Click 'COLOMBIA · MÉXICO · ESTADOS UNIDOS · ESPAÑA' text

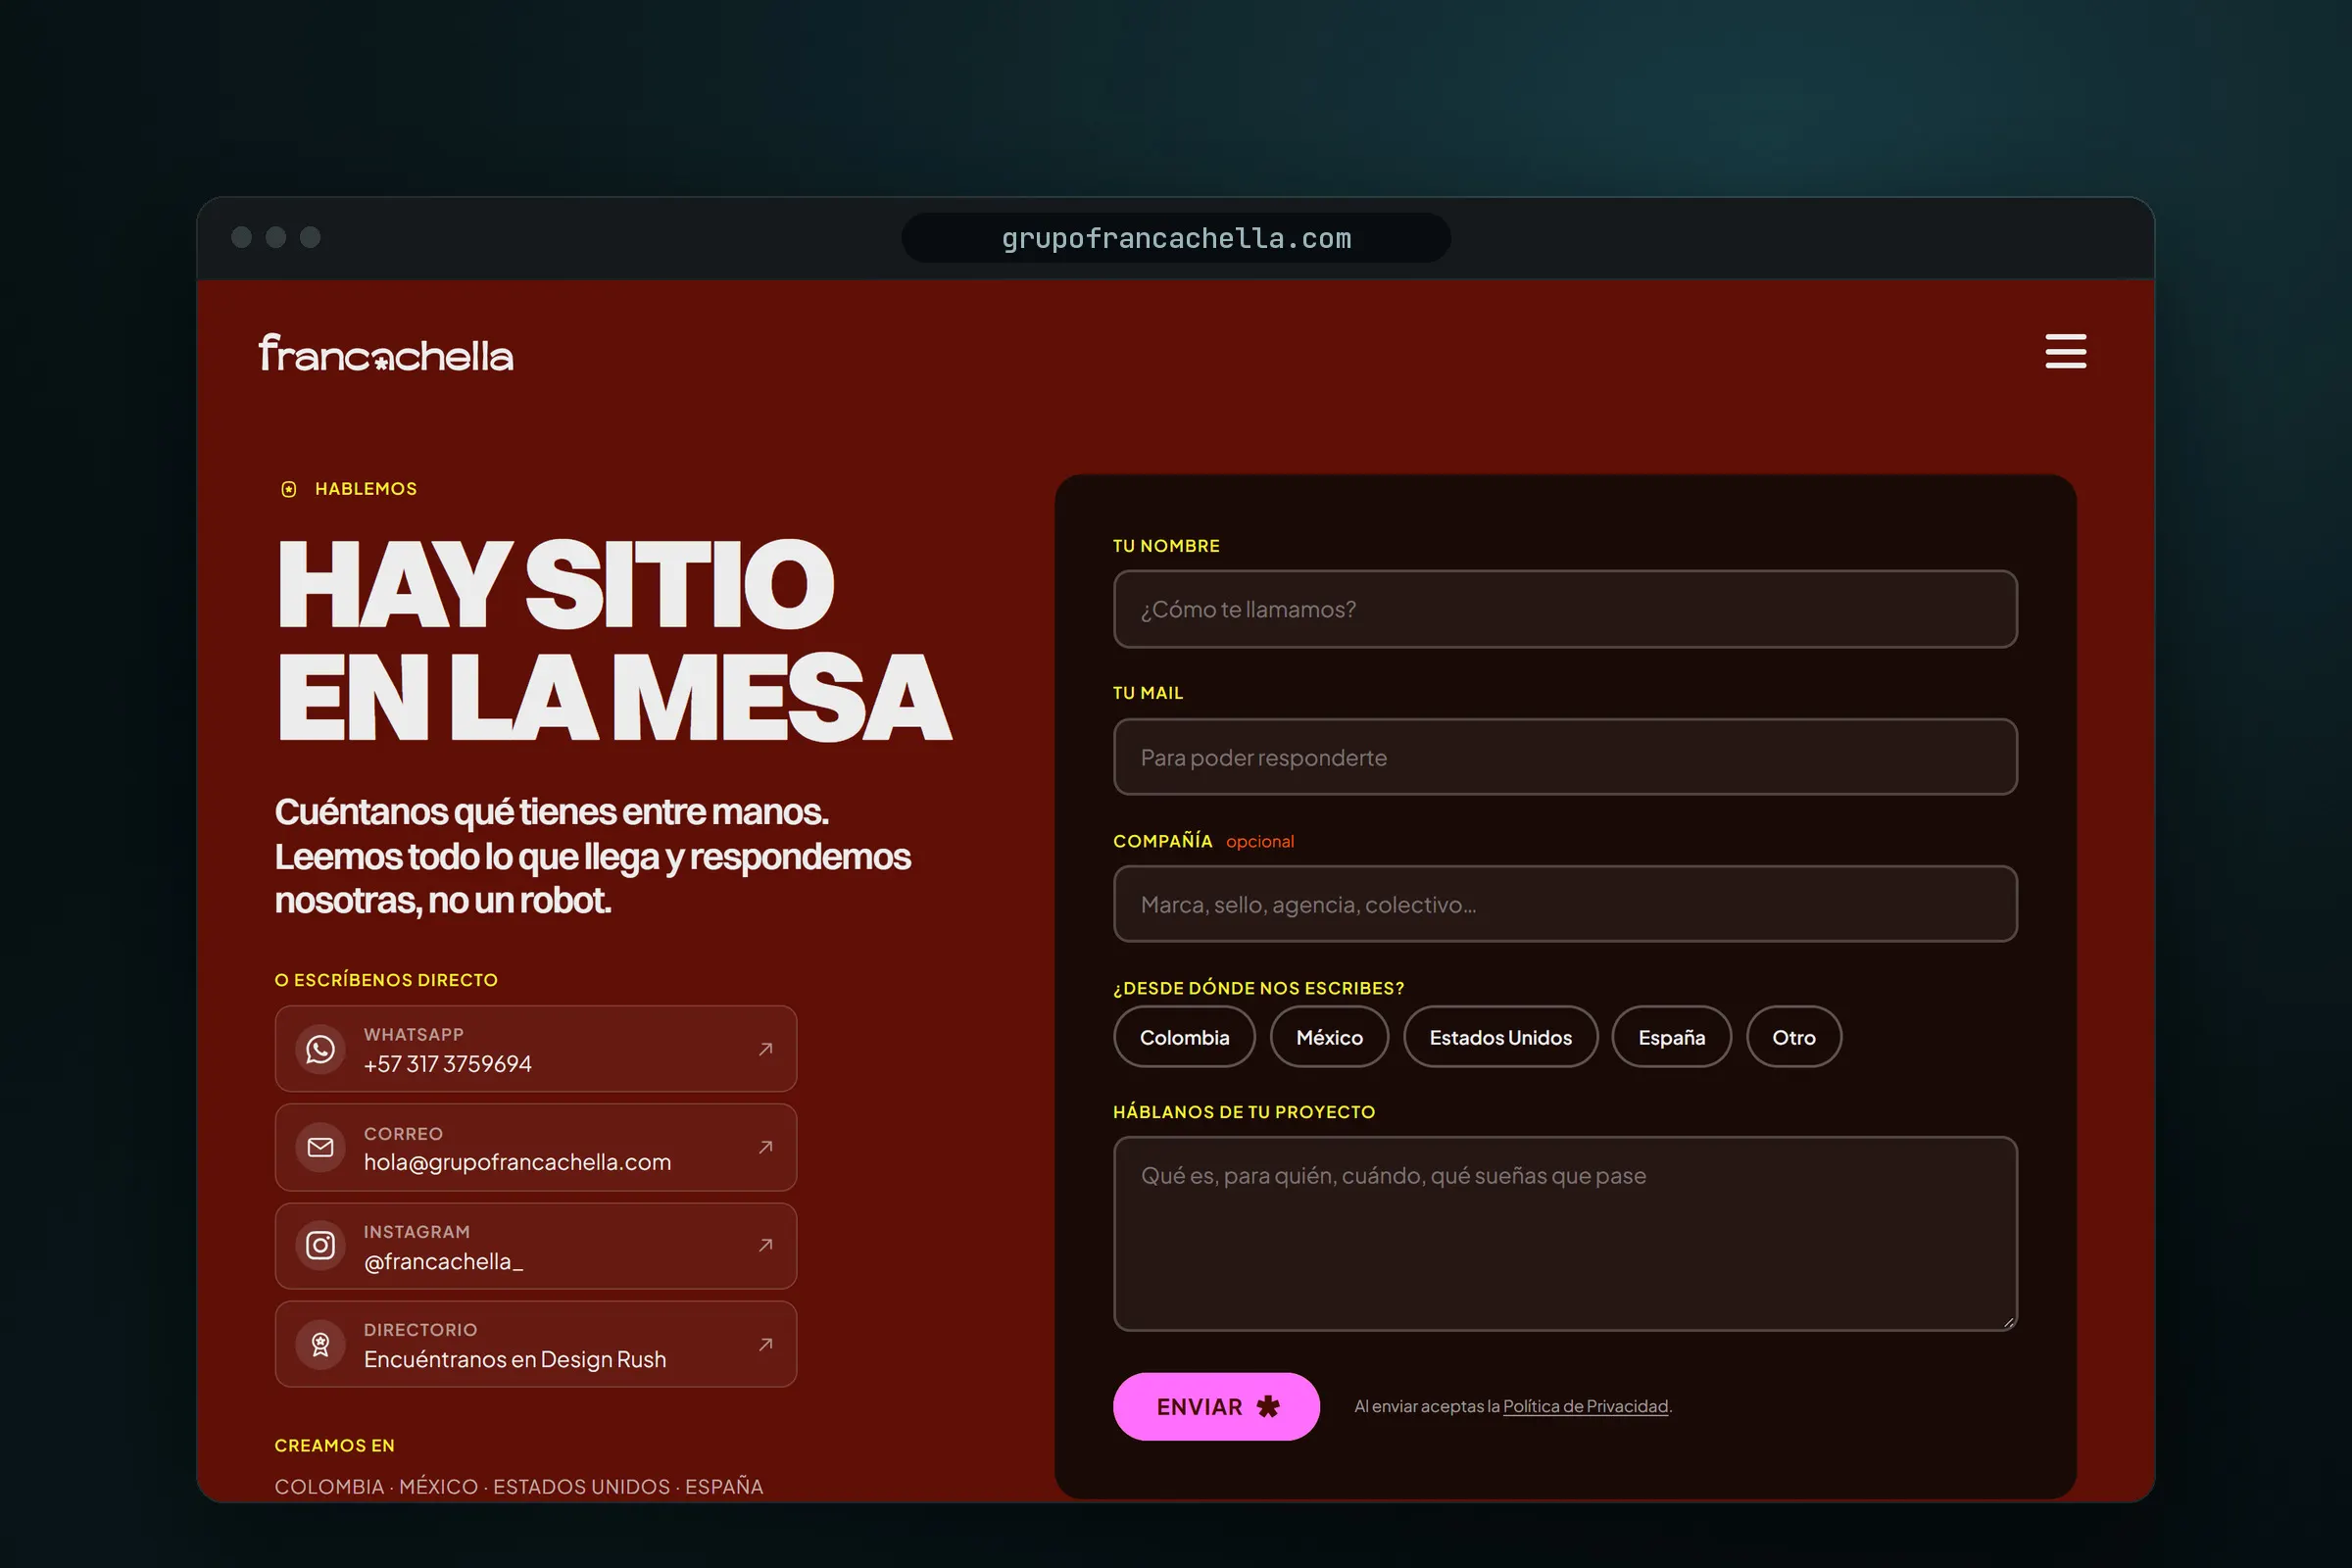click(519, 1487)
